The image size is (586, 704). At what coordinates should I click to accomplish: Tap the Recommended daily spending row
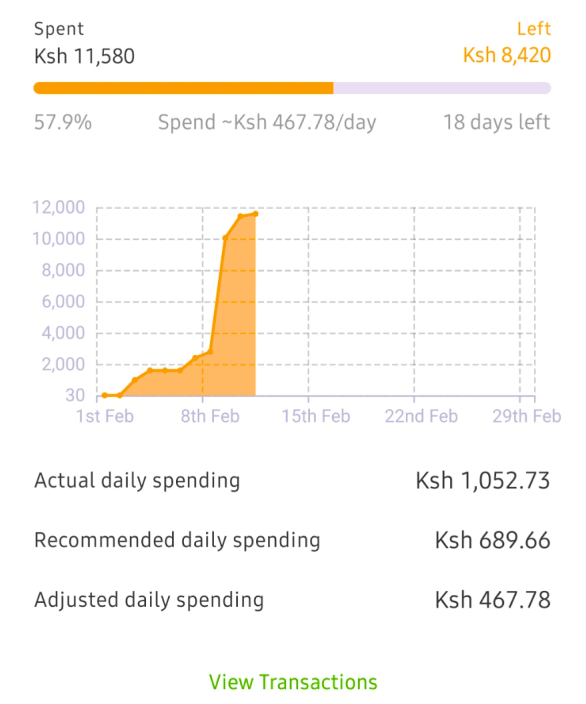click(x=292, y=540)
